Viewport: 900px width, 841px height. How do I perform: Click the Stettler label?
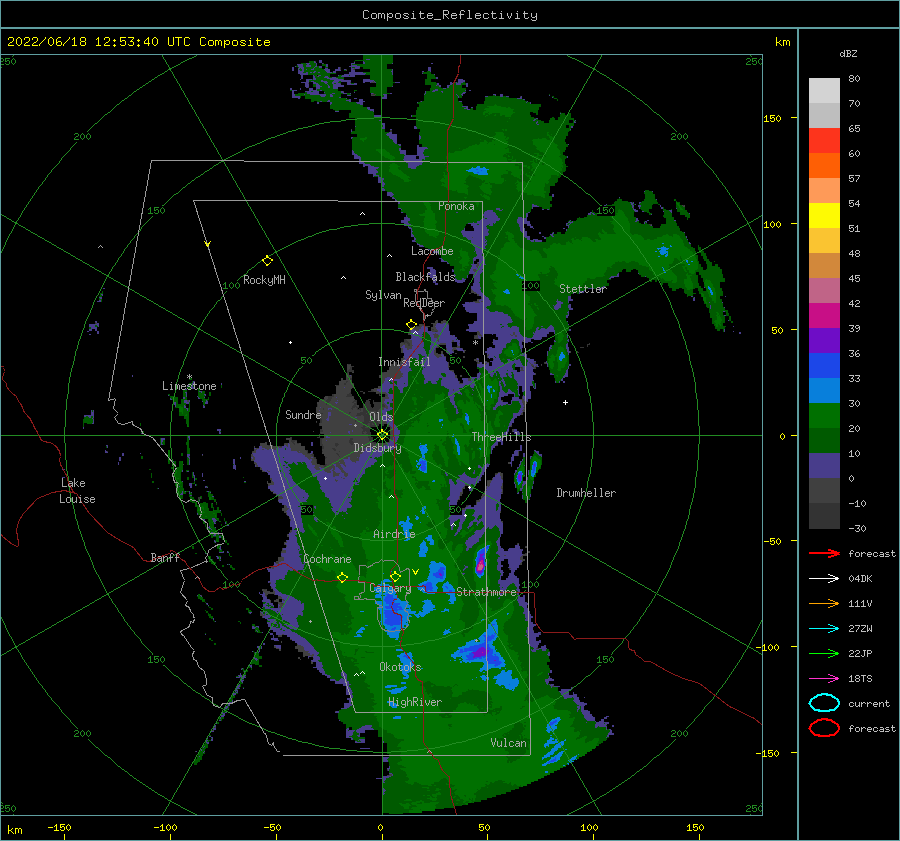click(x=583, y=289)
